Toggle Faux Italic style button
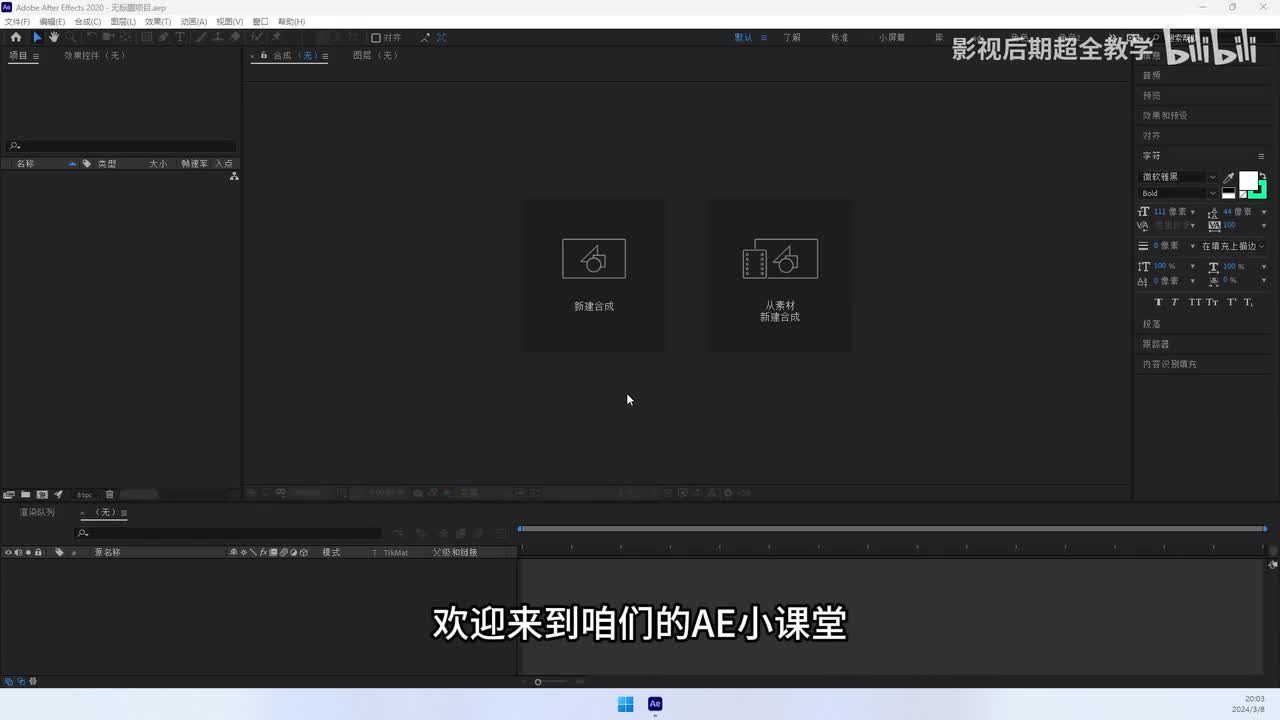 (1175, 302)
